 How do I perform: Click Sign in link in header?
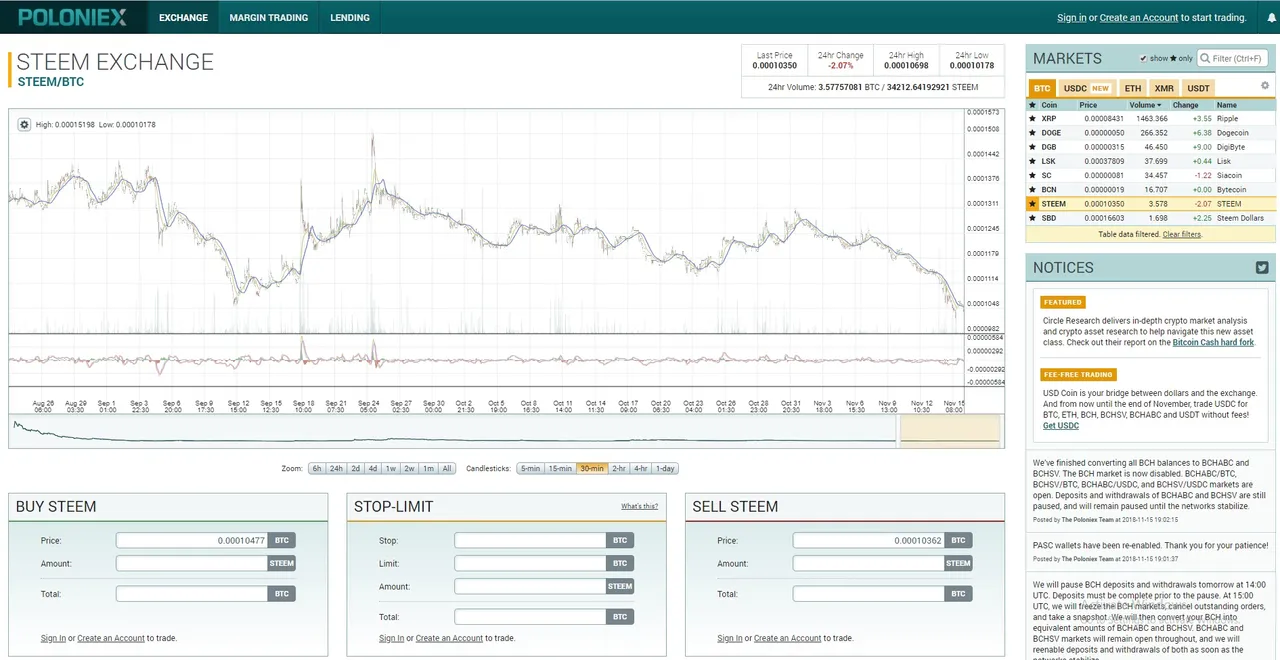point(1071,18)
